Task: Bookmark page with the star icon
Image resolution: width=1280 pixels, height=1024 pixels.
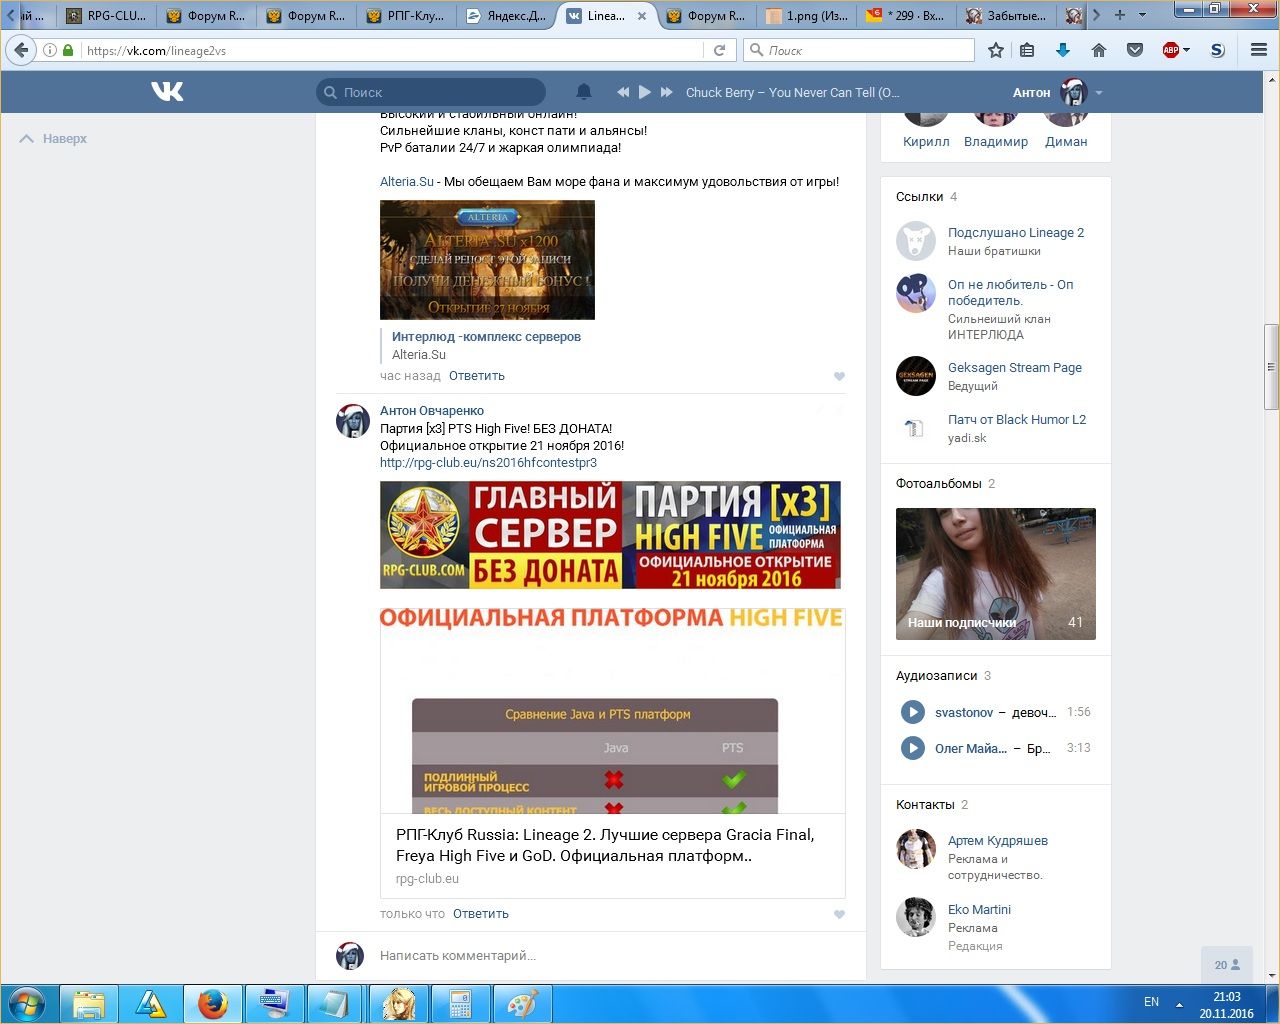Action: tap(996, 50)
